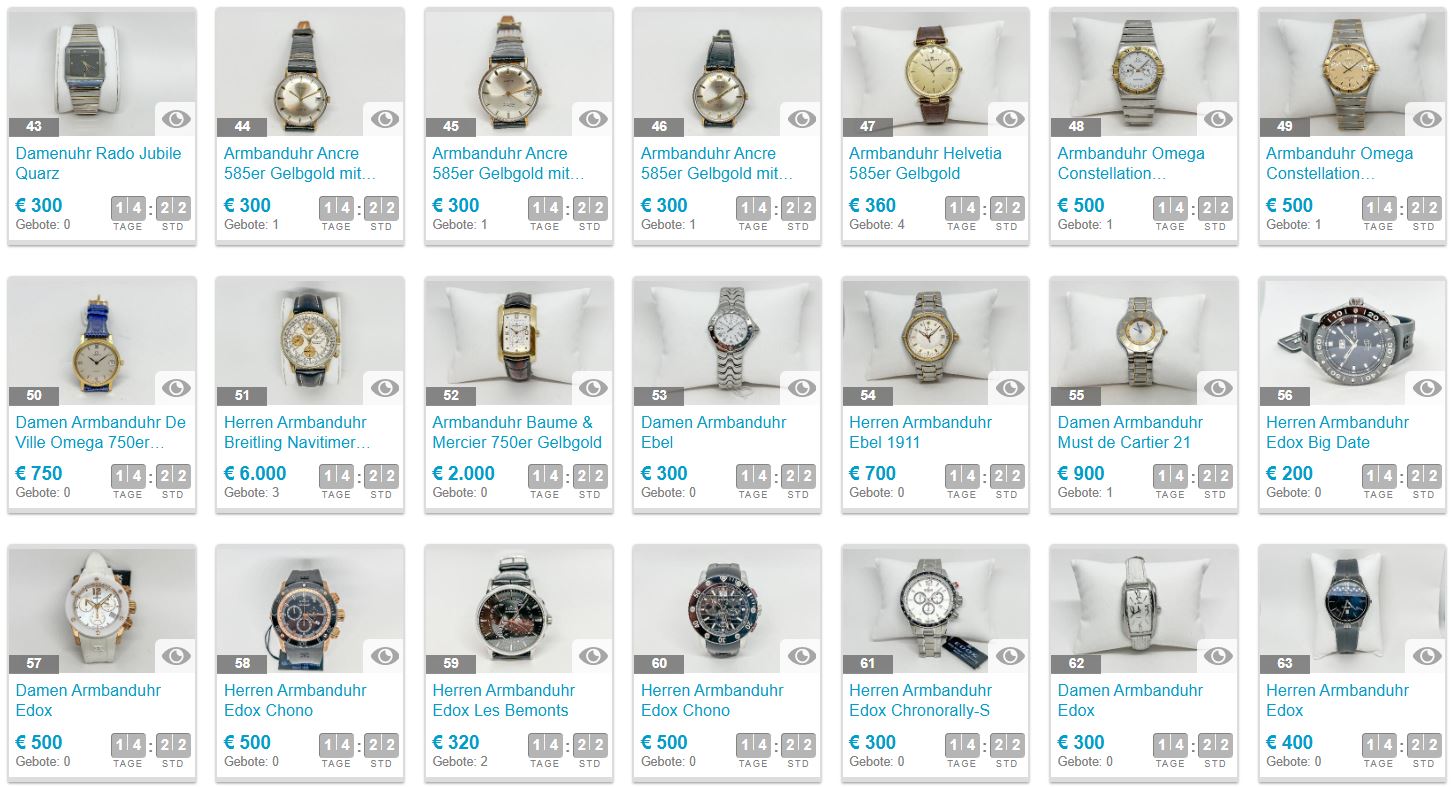The width and height of the screenshot is (1452, 787).
Task: Click the € 6.000 price on lot 51
Action: [x=255, y=473]
